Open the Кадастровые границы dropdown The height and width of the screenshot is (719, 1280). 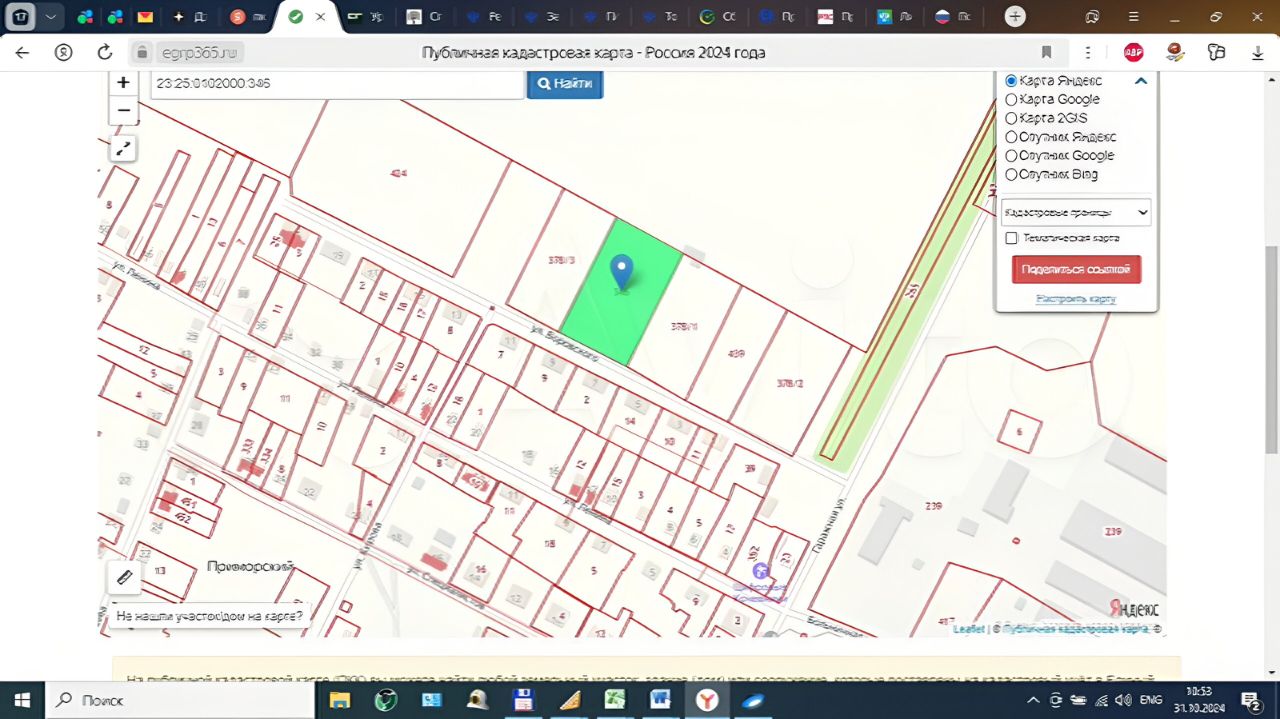coord(1076,212)
